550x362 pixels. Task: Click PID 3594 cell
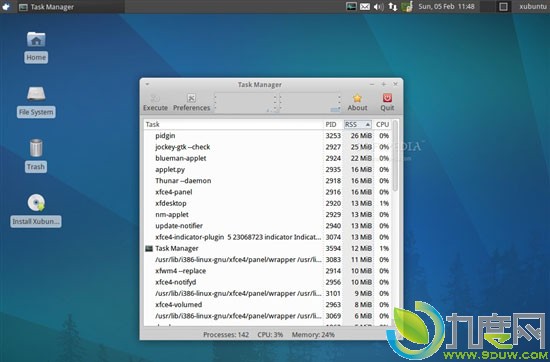pyautogui.click(x=333, y=248)
